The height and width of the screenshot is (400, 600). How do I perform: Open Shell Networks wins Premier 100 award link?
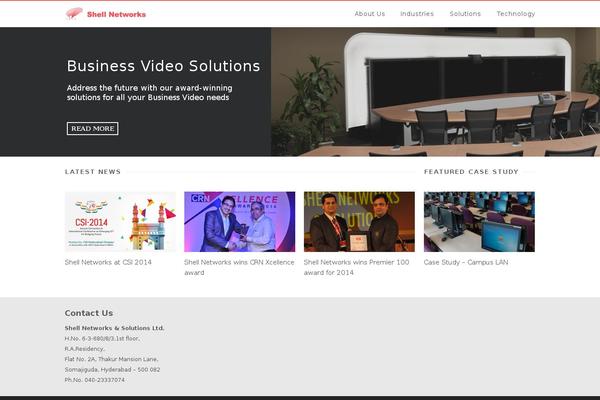pyautogui.click(x=357, y=267)
